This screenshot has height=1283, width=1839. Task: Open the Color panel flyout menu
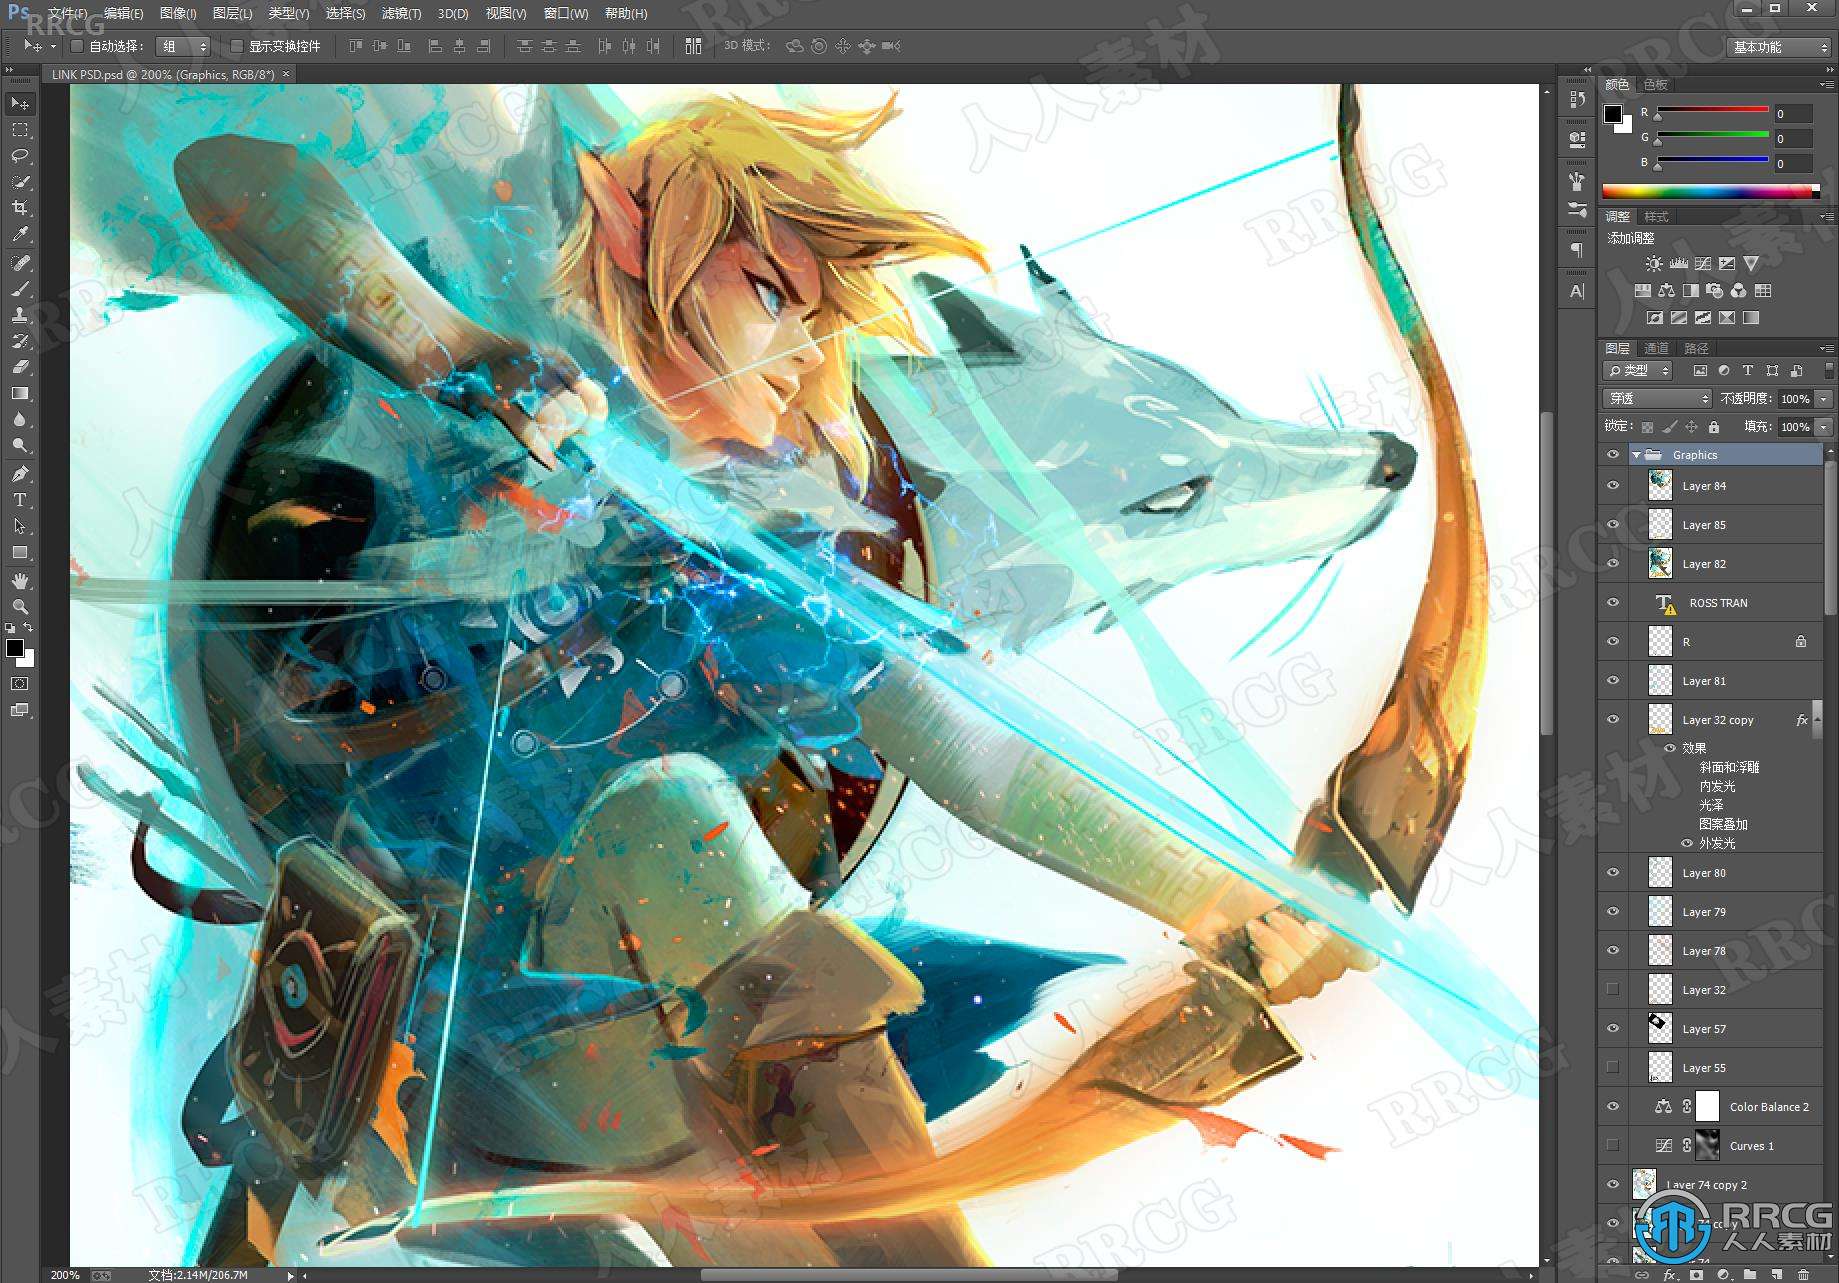(x=1826, y=85)
